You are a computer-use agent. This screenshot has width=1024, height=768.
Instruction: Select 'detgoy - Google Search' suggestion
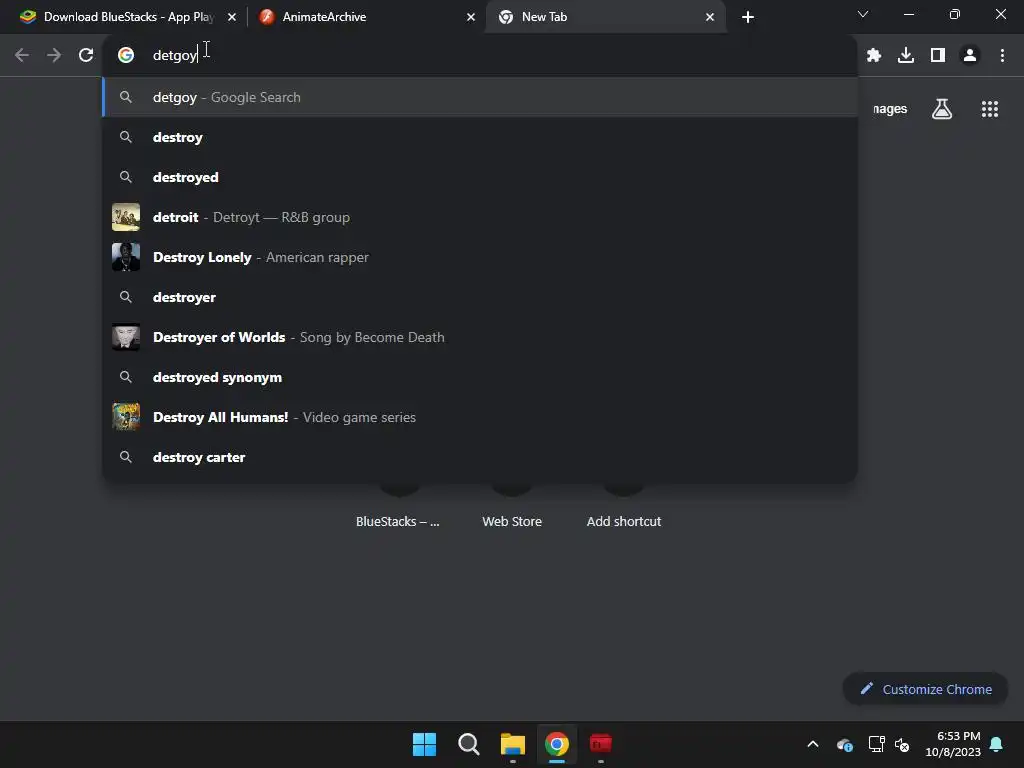(x=480, y=97)
